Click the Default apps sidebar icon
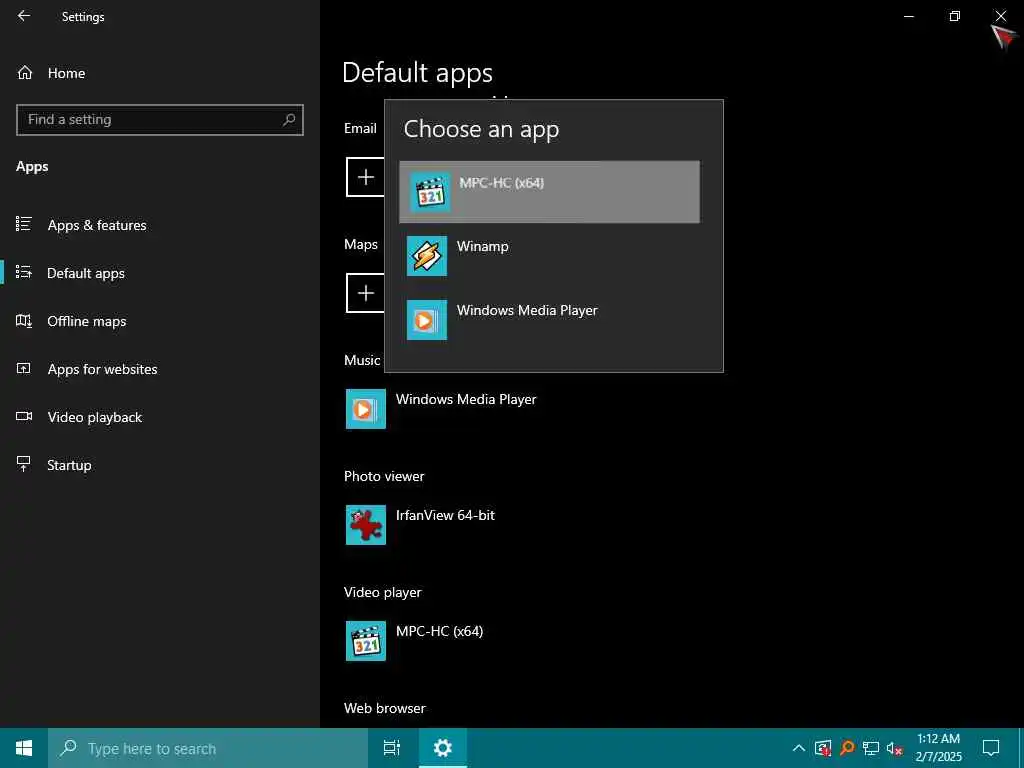 [x=24, y=272]
